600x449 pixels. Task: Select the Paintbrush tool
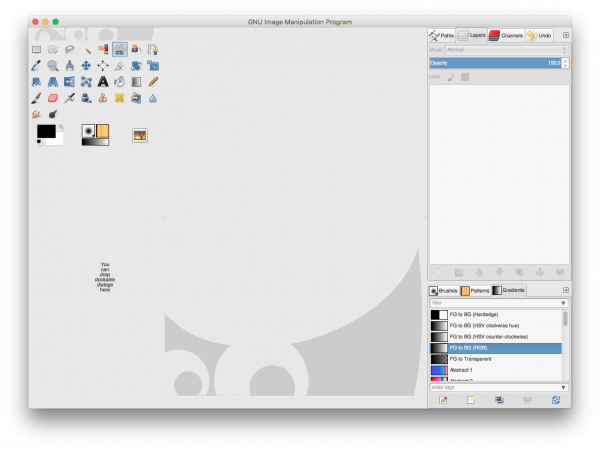coord(36,98)
